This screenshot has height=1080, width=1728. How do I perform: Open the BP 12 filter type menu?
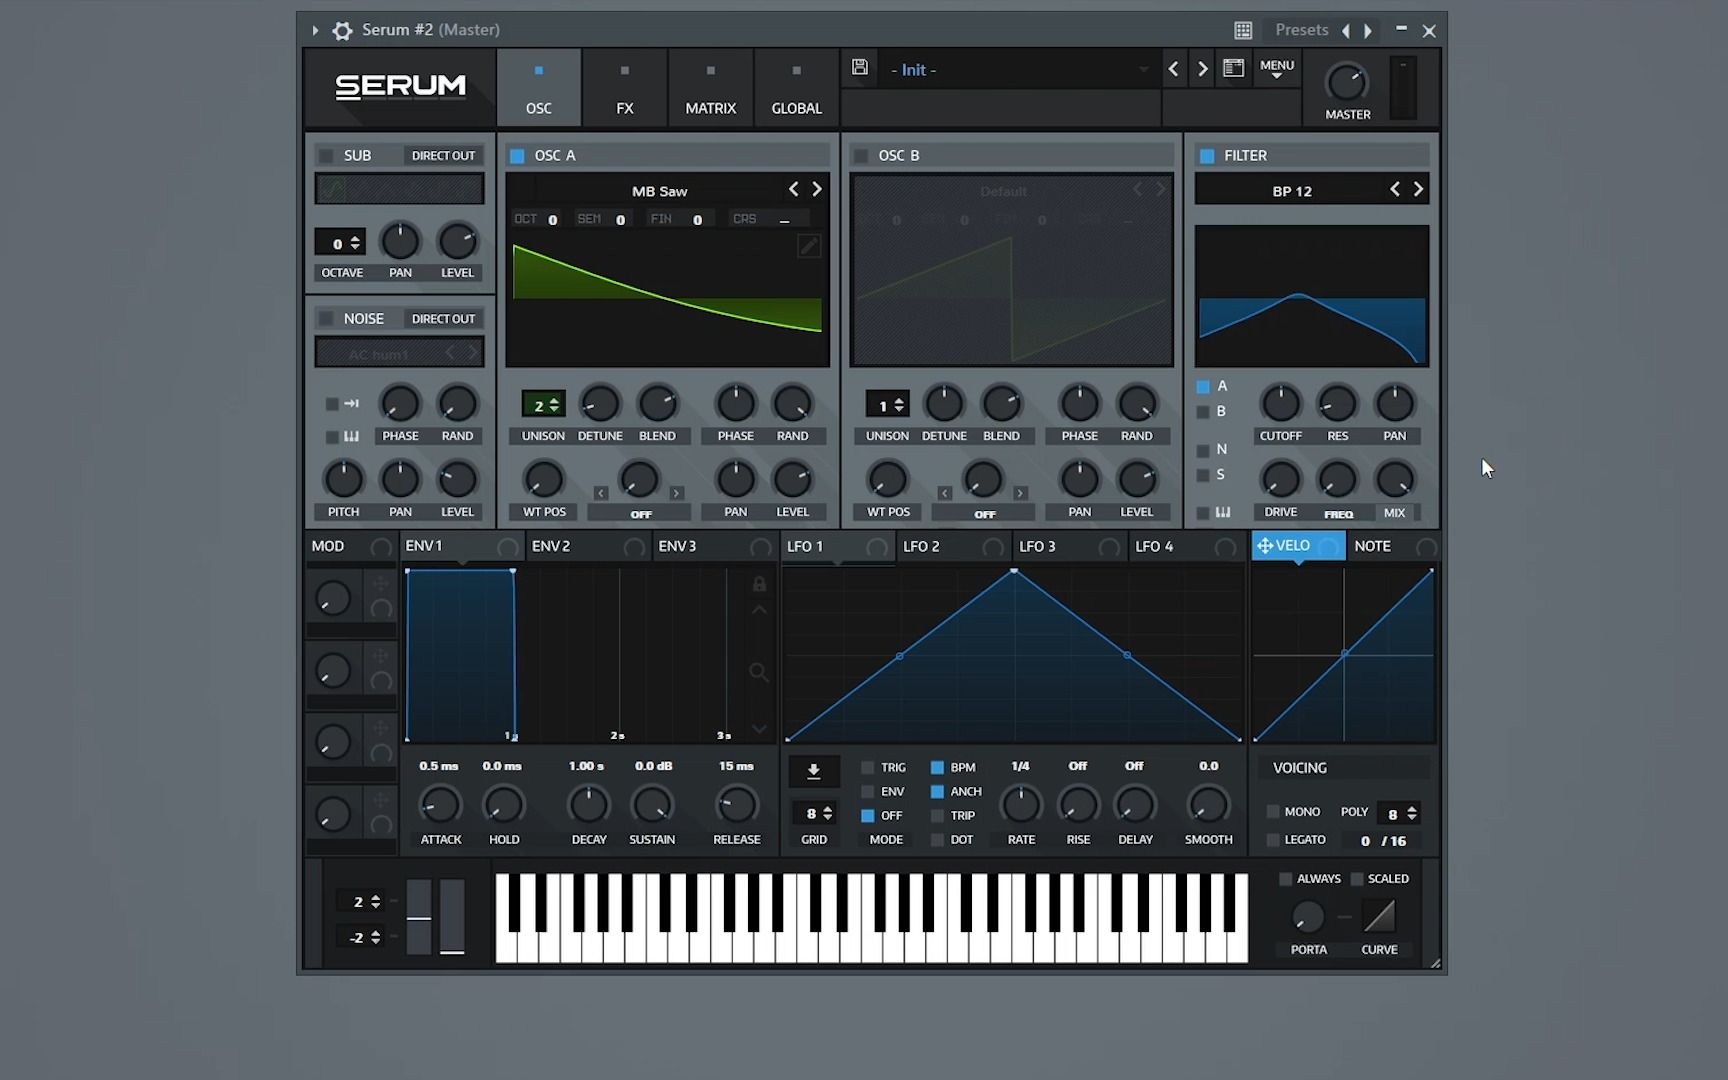[1292, 191]
